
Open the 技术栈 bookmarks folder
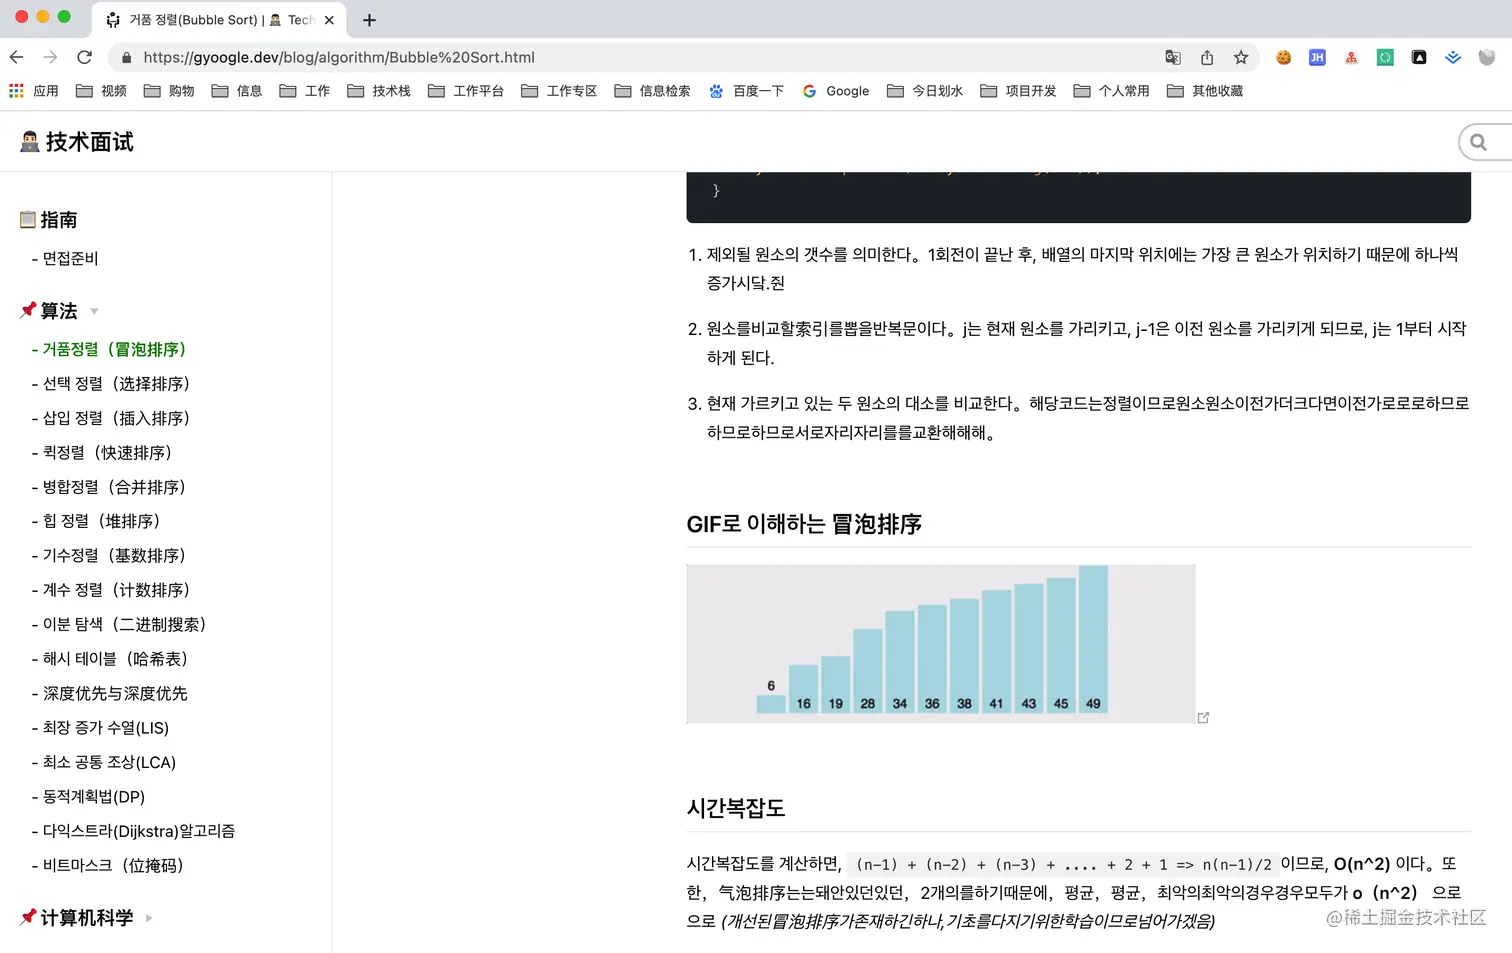[378, 90]
